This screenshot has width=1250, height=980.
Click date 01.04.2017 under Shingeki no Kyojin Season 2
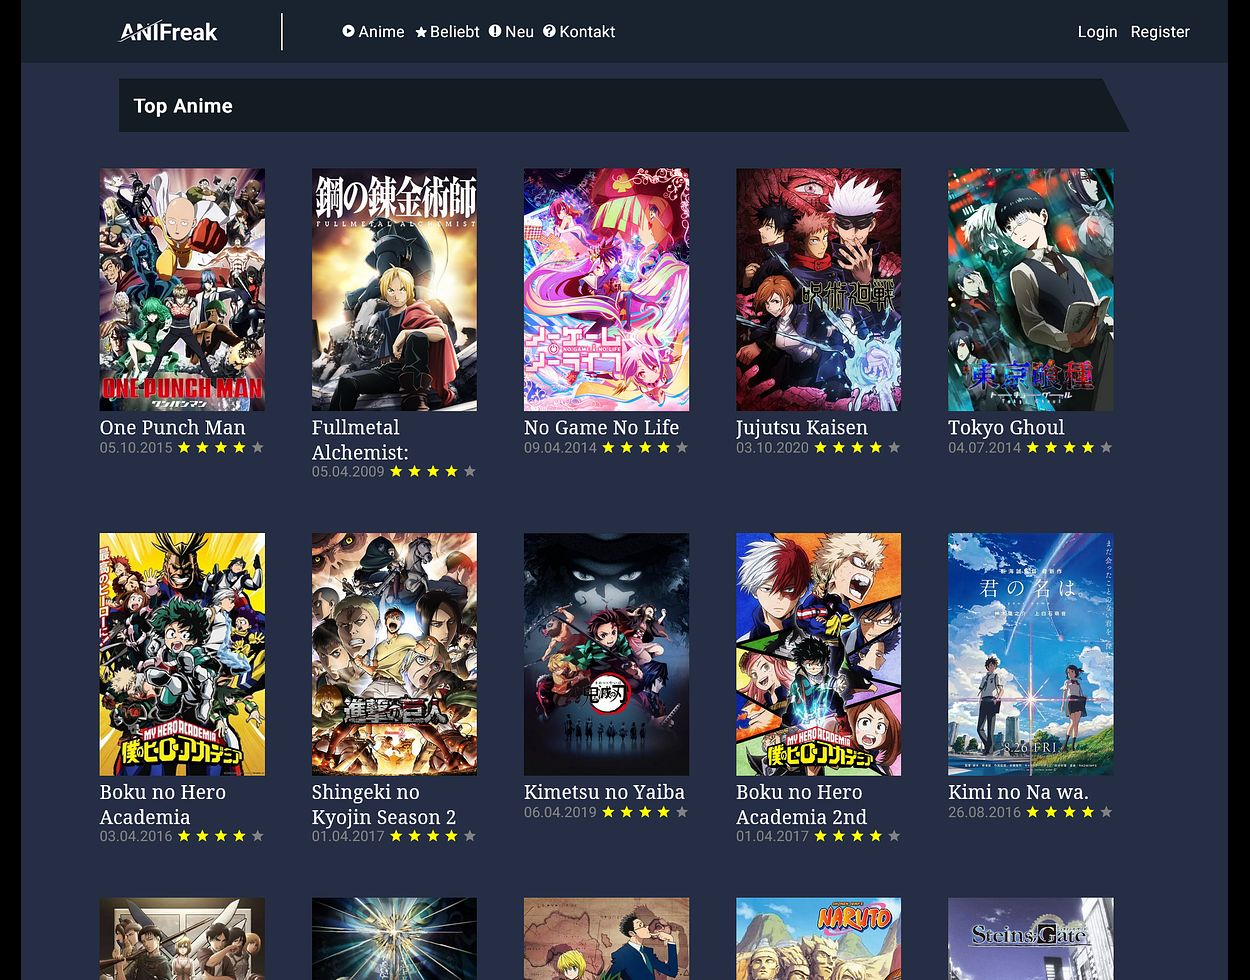[x=348, y=837]
